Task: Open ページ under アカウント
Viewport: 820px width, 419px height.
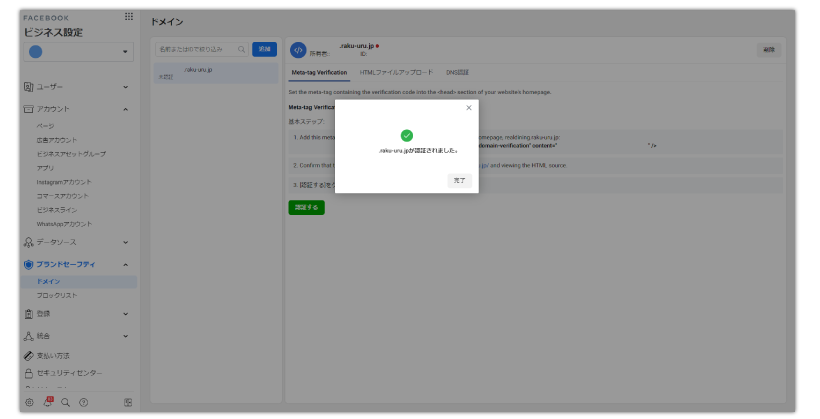Action: tap(45, 126)
